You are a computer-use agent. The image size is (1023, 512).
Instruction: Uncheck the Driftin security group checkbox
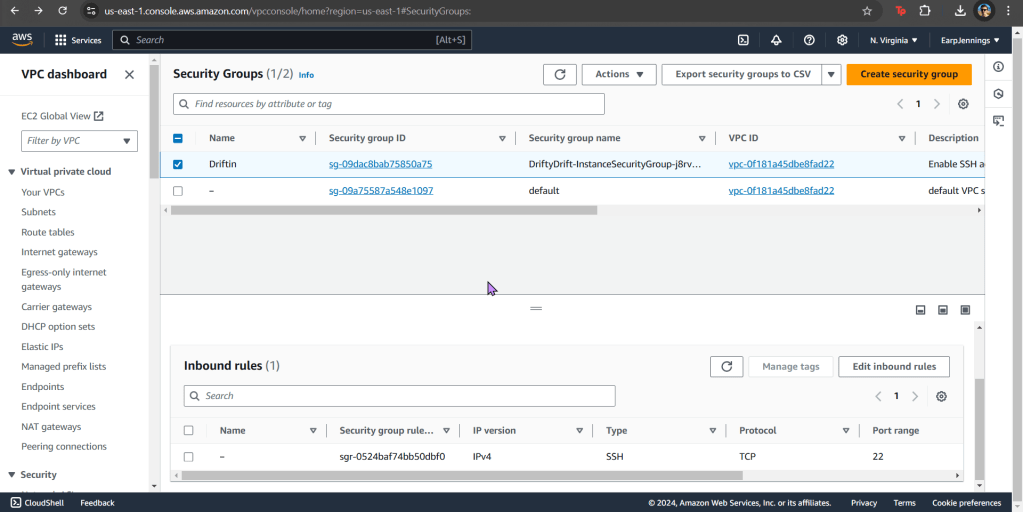(178, 164)
